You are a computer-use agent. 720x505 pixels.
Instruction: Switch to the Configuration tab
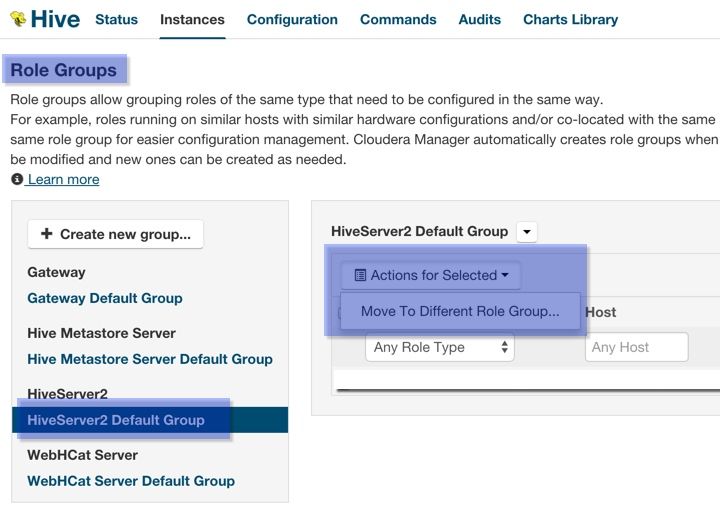click(x=292, y=19)
